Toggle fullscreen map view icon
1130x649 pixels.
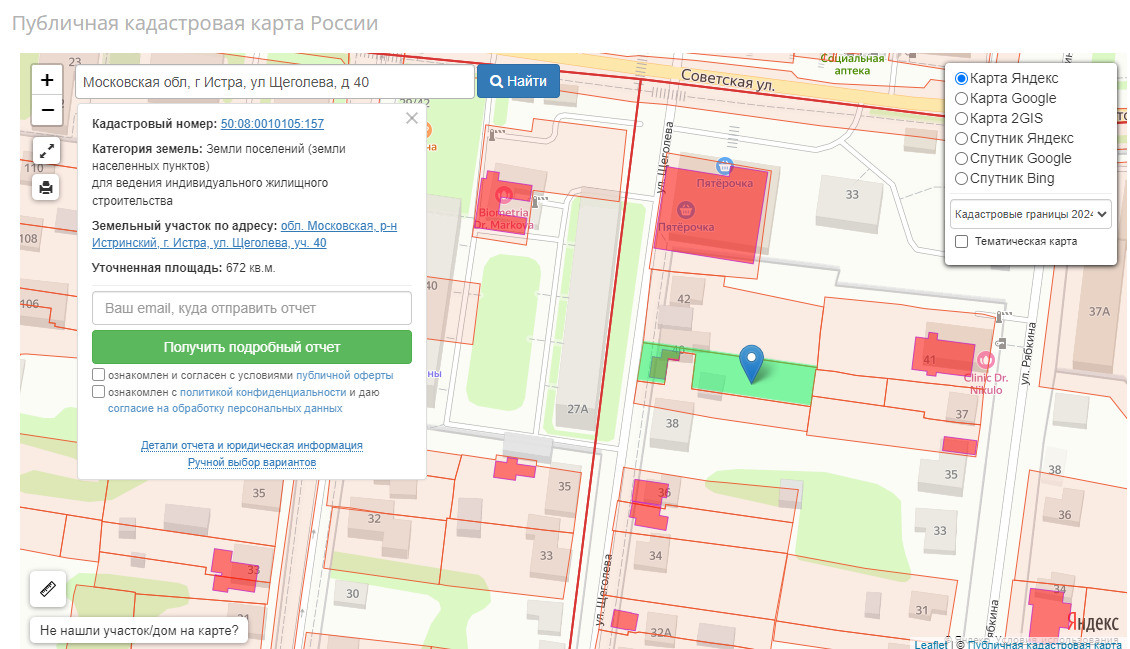[47, 151]
